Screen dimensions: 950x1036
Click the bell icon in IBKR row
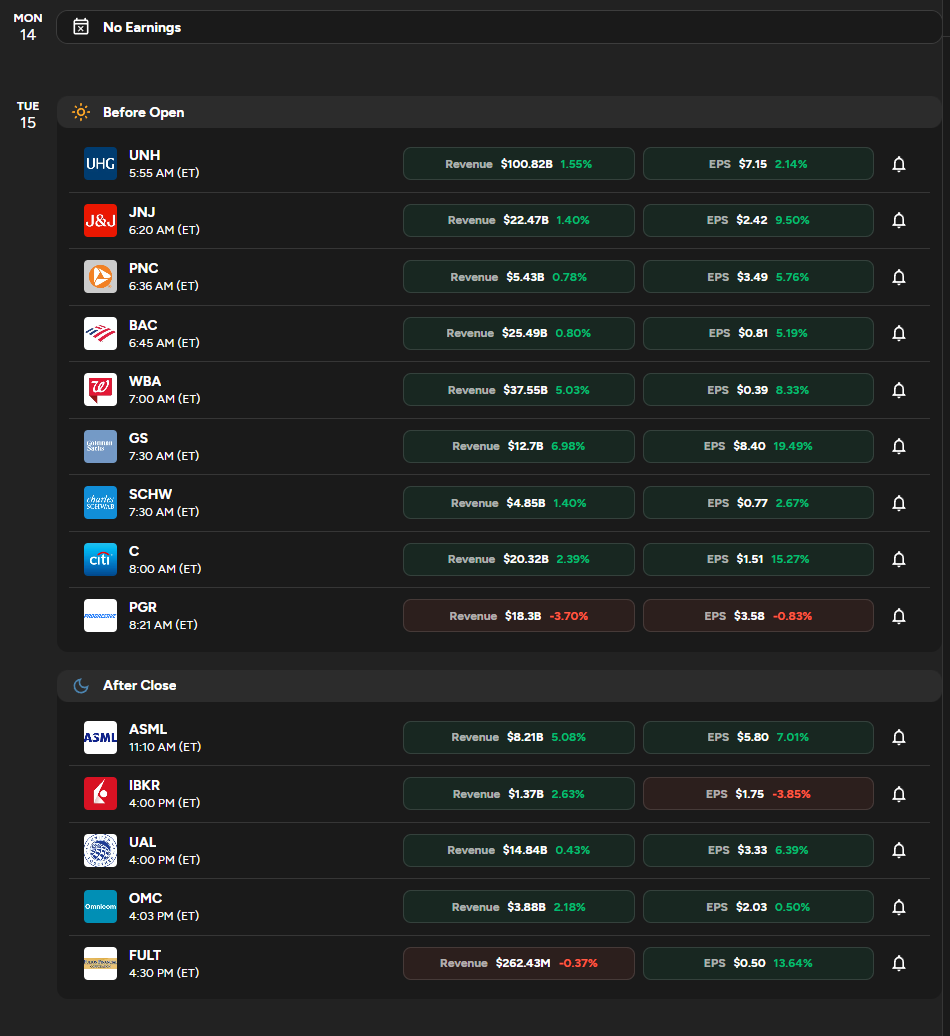[898, 794]
